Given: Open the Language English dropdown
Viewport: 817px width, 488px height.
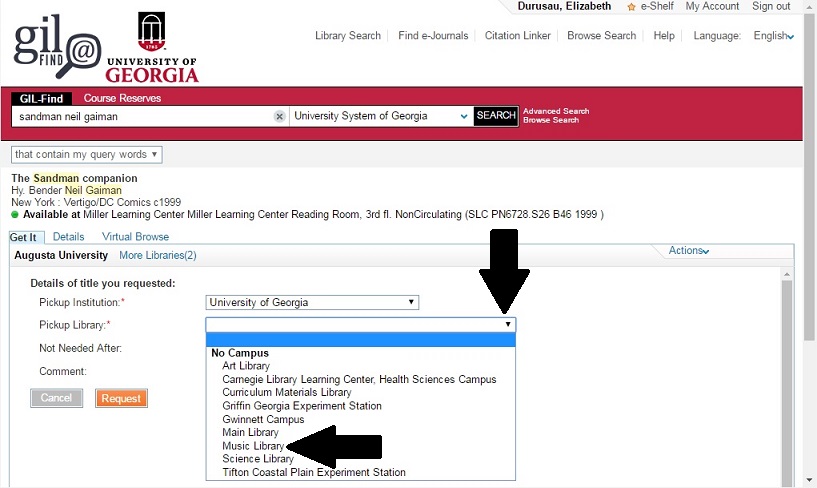Looking at the screenshot, I should [x=773, y=36].
